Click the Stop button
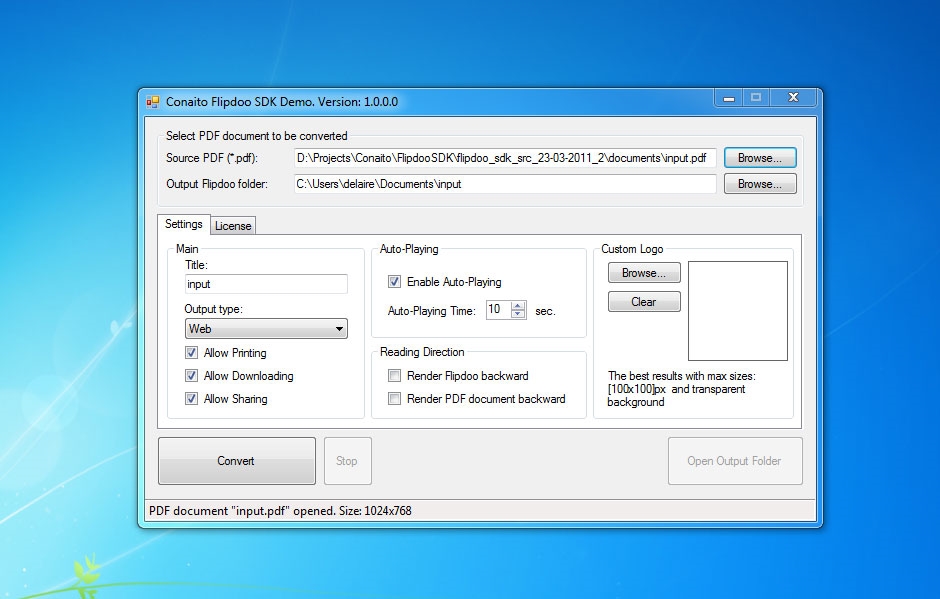 [348, 460]
